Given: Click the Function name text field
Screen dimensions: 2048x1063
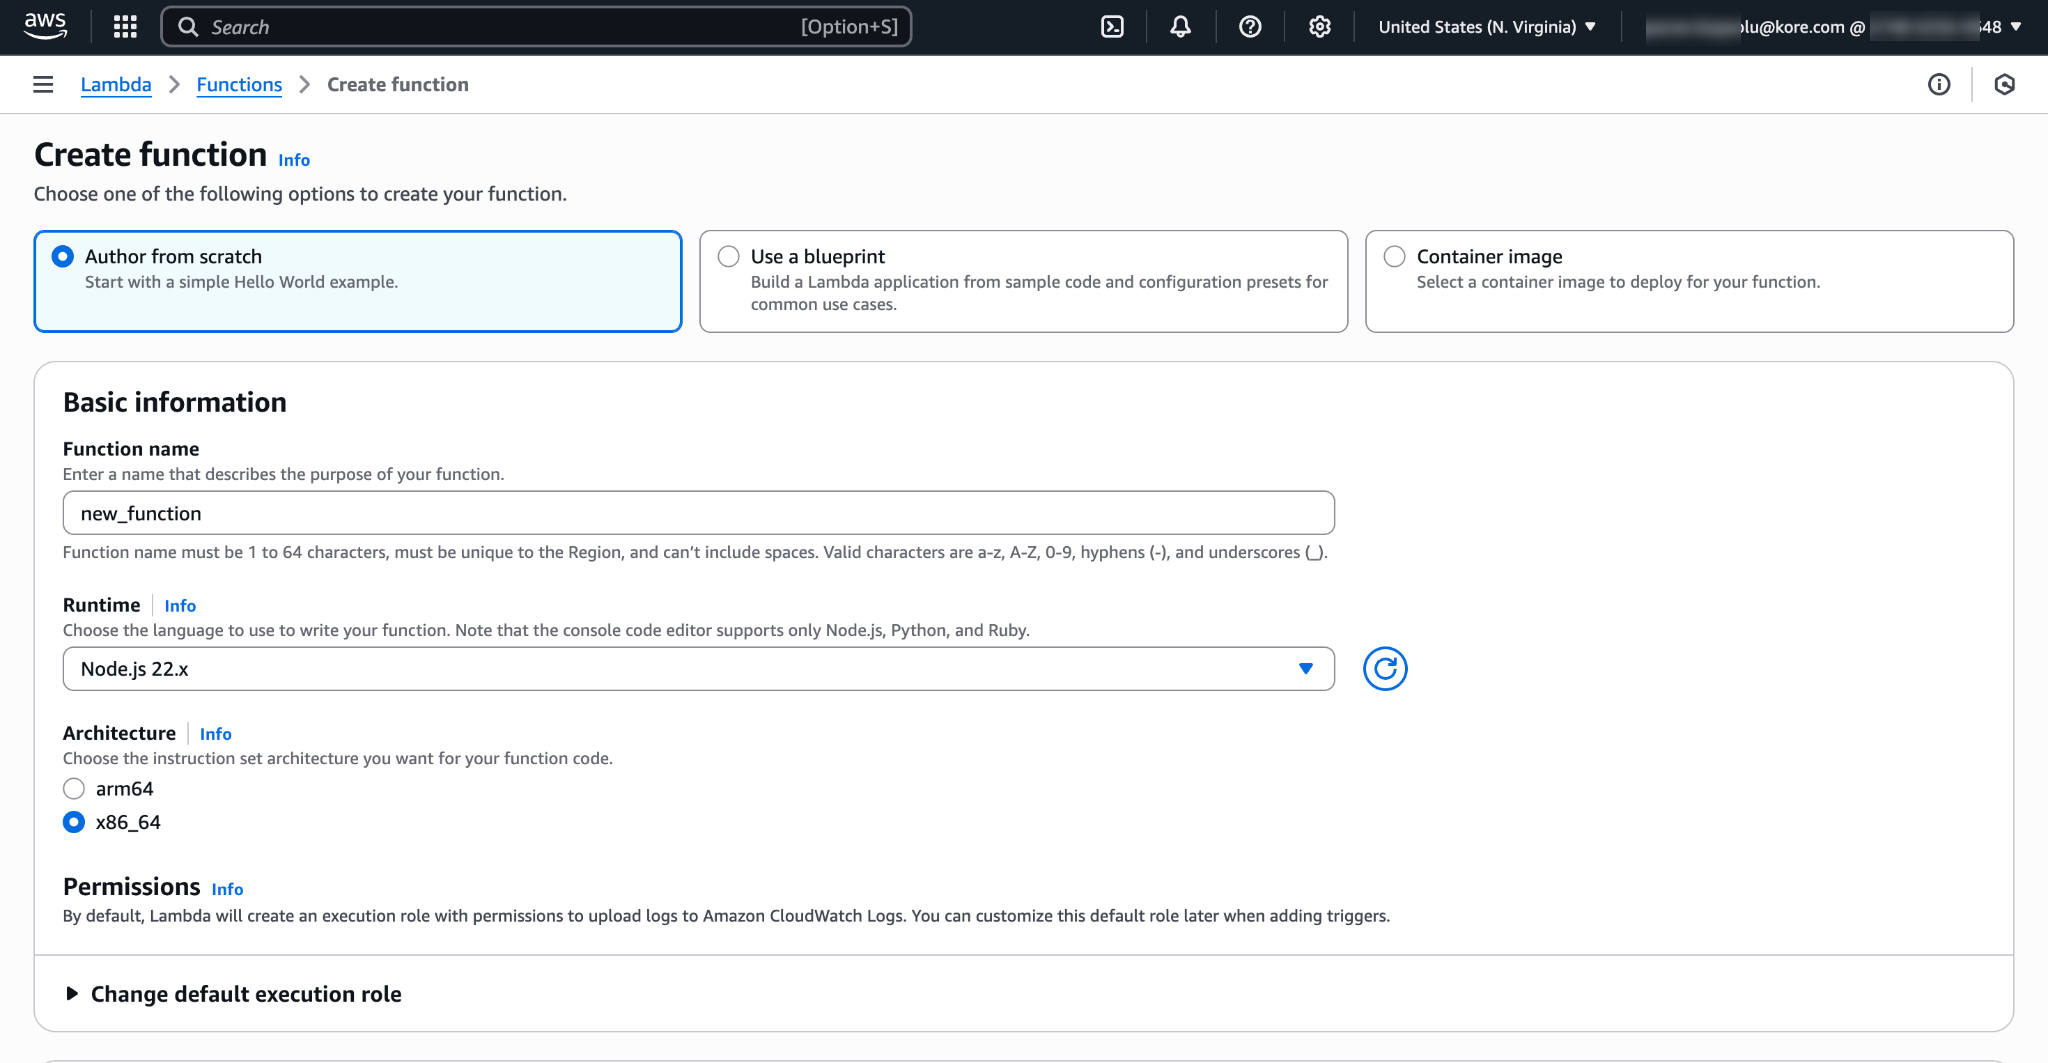Looking at the screenshot, I should [x=698, y=513].
